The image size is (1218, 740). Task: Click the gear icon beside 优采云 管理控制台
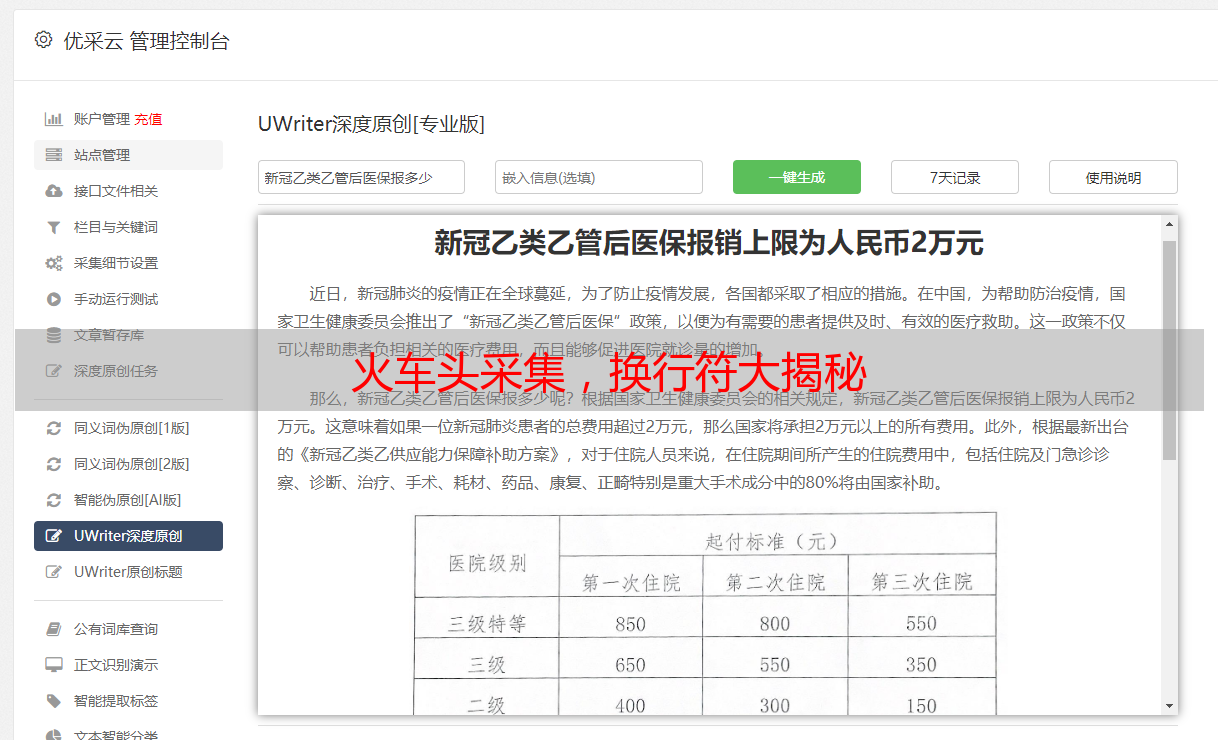pyautogui.click(x=43, y=40)
